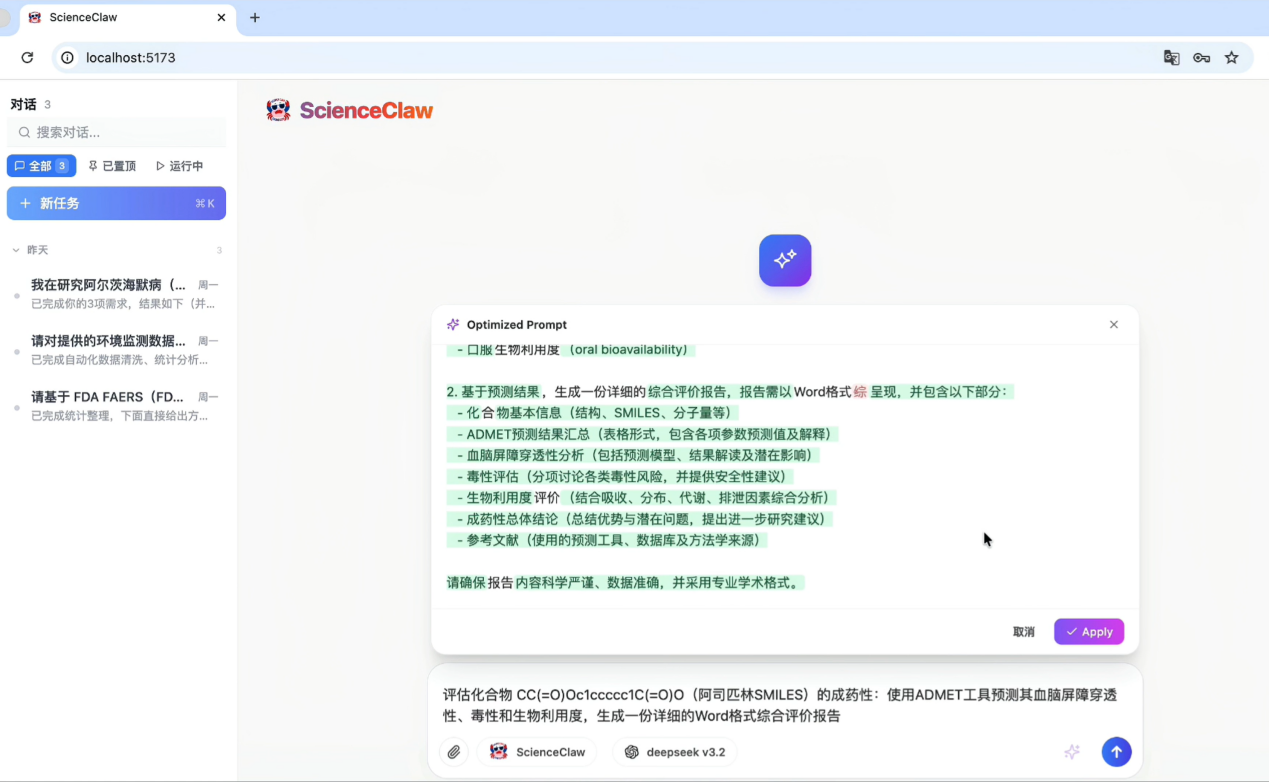Open the deepseek v3.2 model selector
1269x782 pixels.
coord(675,752)
